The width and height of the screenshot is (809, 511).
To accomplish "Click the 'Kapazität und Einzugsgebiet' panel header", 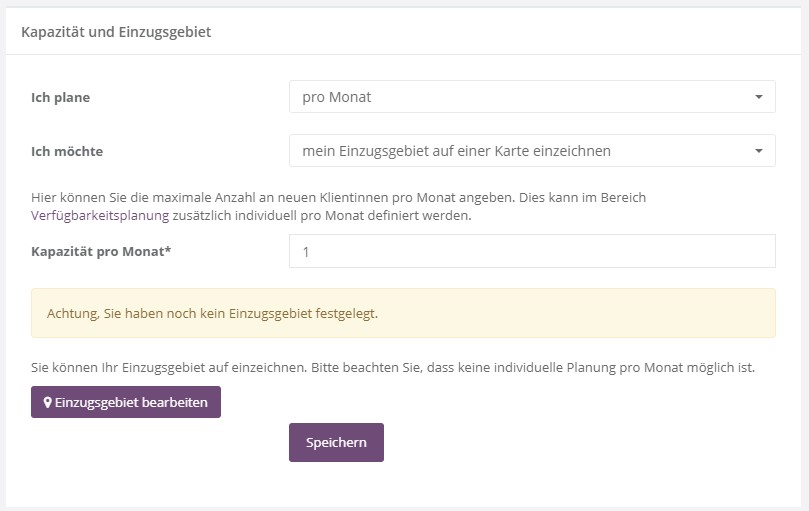I will tap(116, 32).
